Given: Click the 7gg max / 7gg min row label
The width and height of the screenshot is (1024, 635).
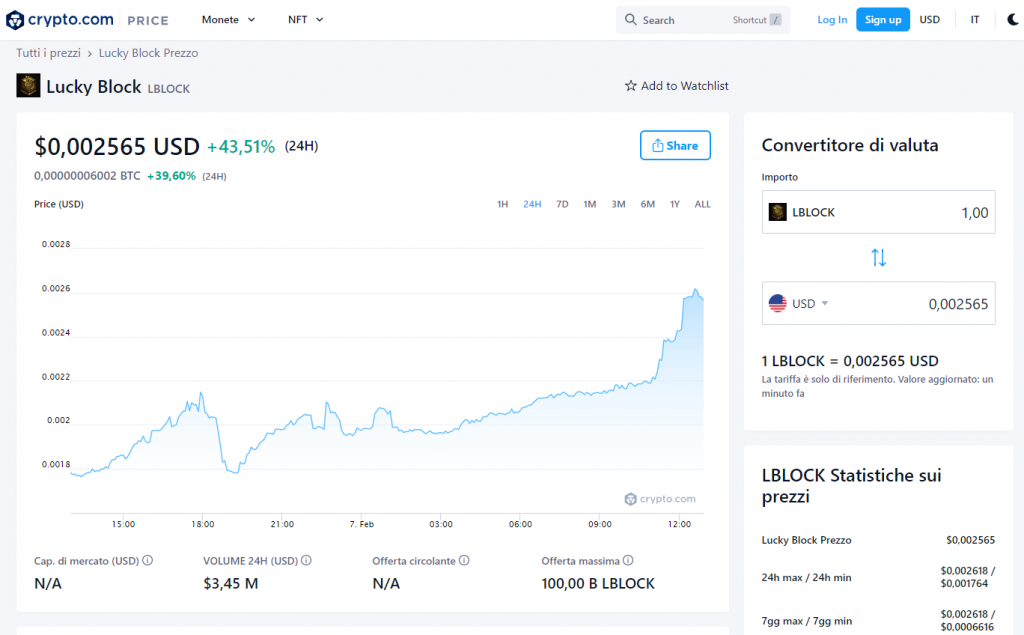Looking at the screenshot, I should click(x=807, y=621).
